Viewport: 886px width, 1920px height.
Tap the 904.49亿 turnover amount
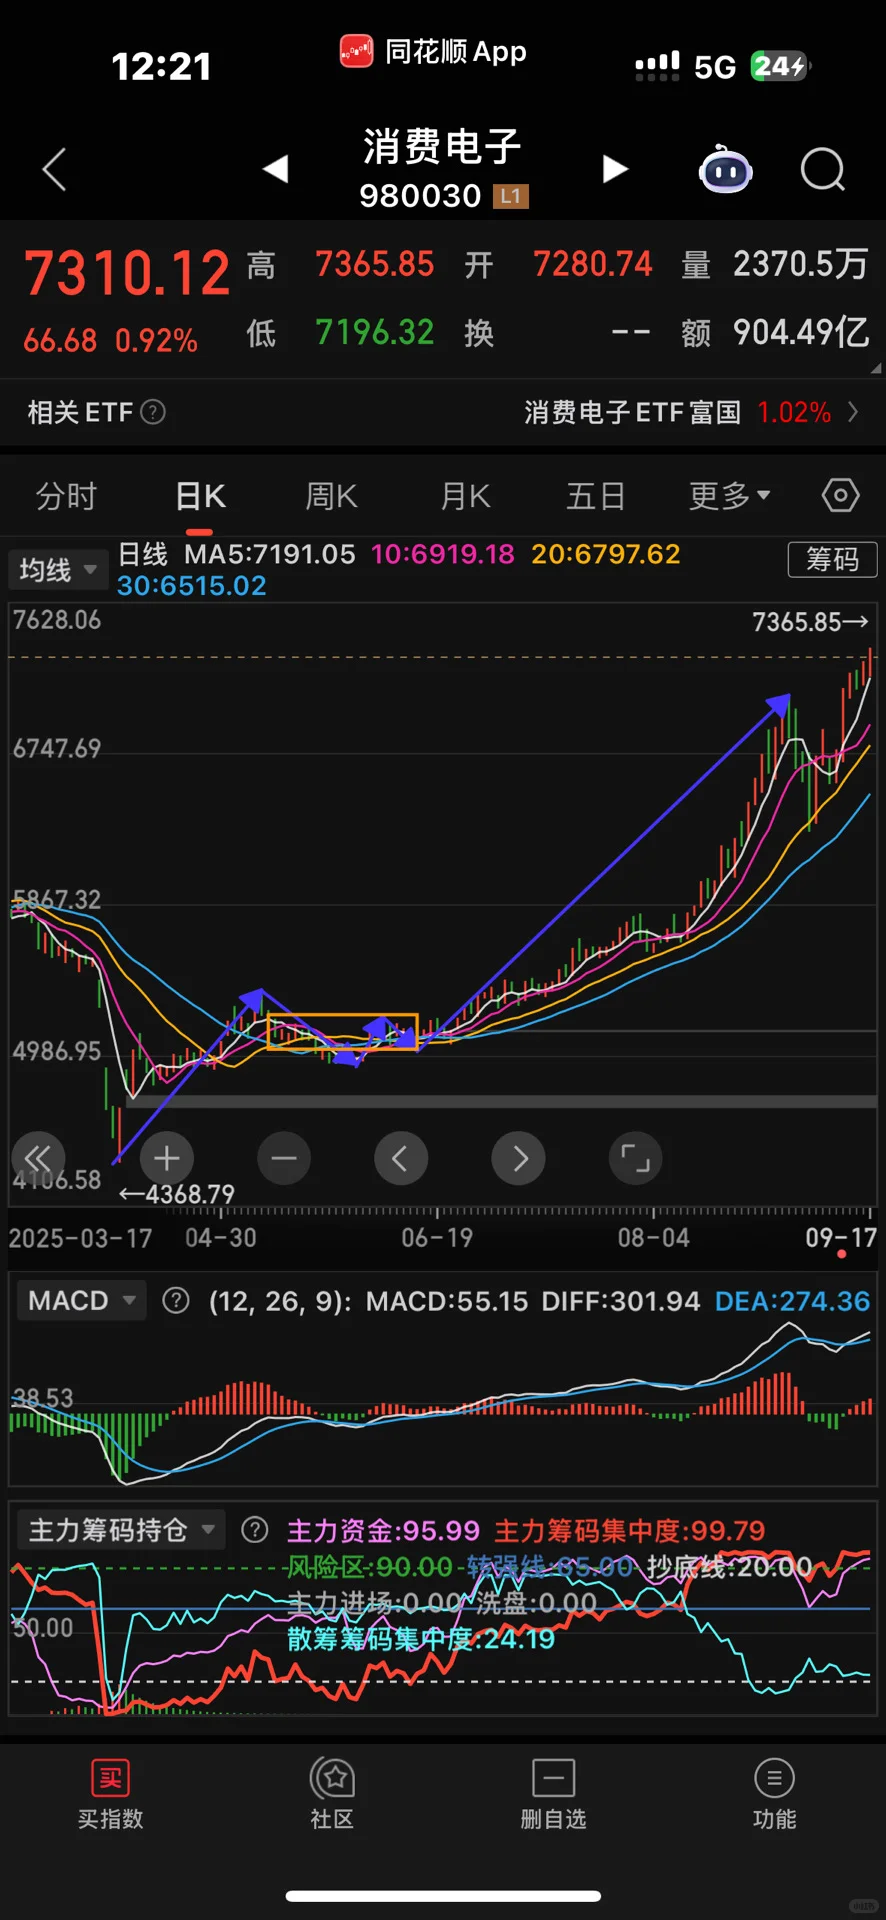pyautogui.click(x=801, y=332)
